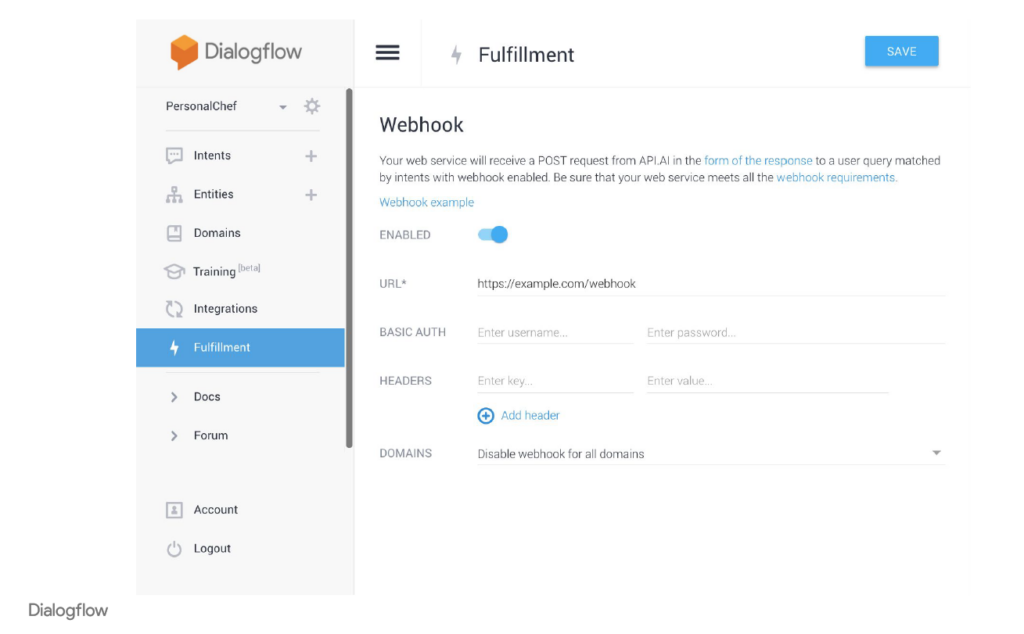The image size is (1024, 634).
Task: Focus the Enter username field
Action: click(x=555, y=332)
